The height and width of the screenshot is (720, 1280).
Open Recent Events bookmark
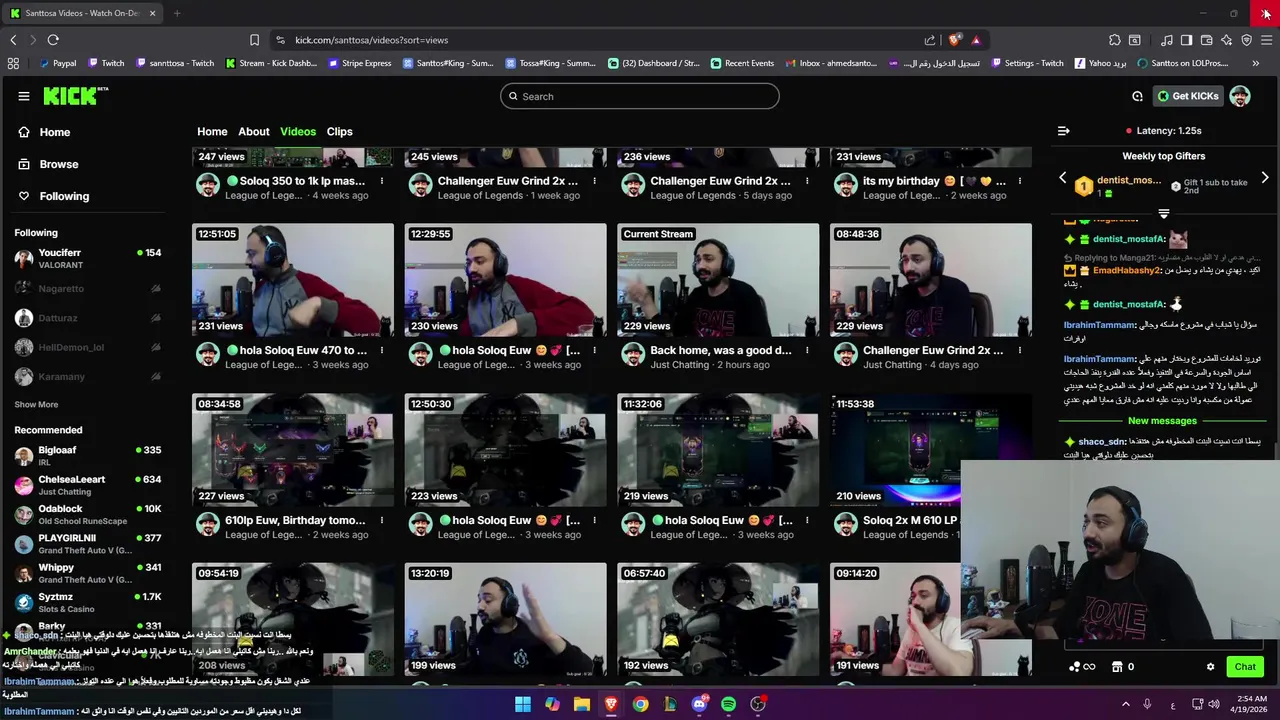(742, 63)
